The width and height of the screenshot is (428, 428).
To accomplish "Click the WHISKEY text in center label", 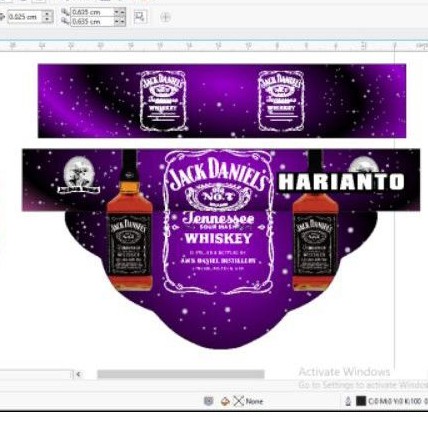I will pyautogui.click(x=219, y=239).
